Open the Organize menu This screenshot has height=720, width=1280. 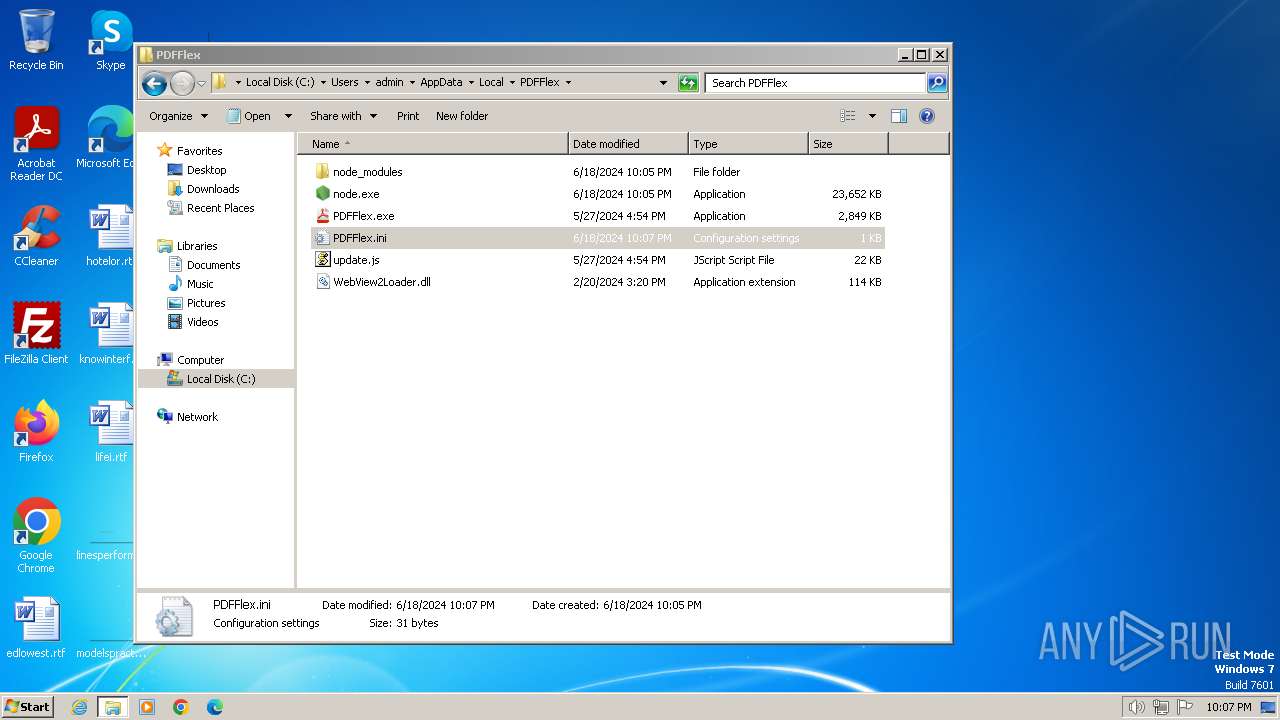(178, 116)
